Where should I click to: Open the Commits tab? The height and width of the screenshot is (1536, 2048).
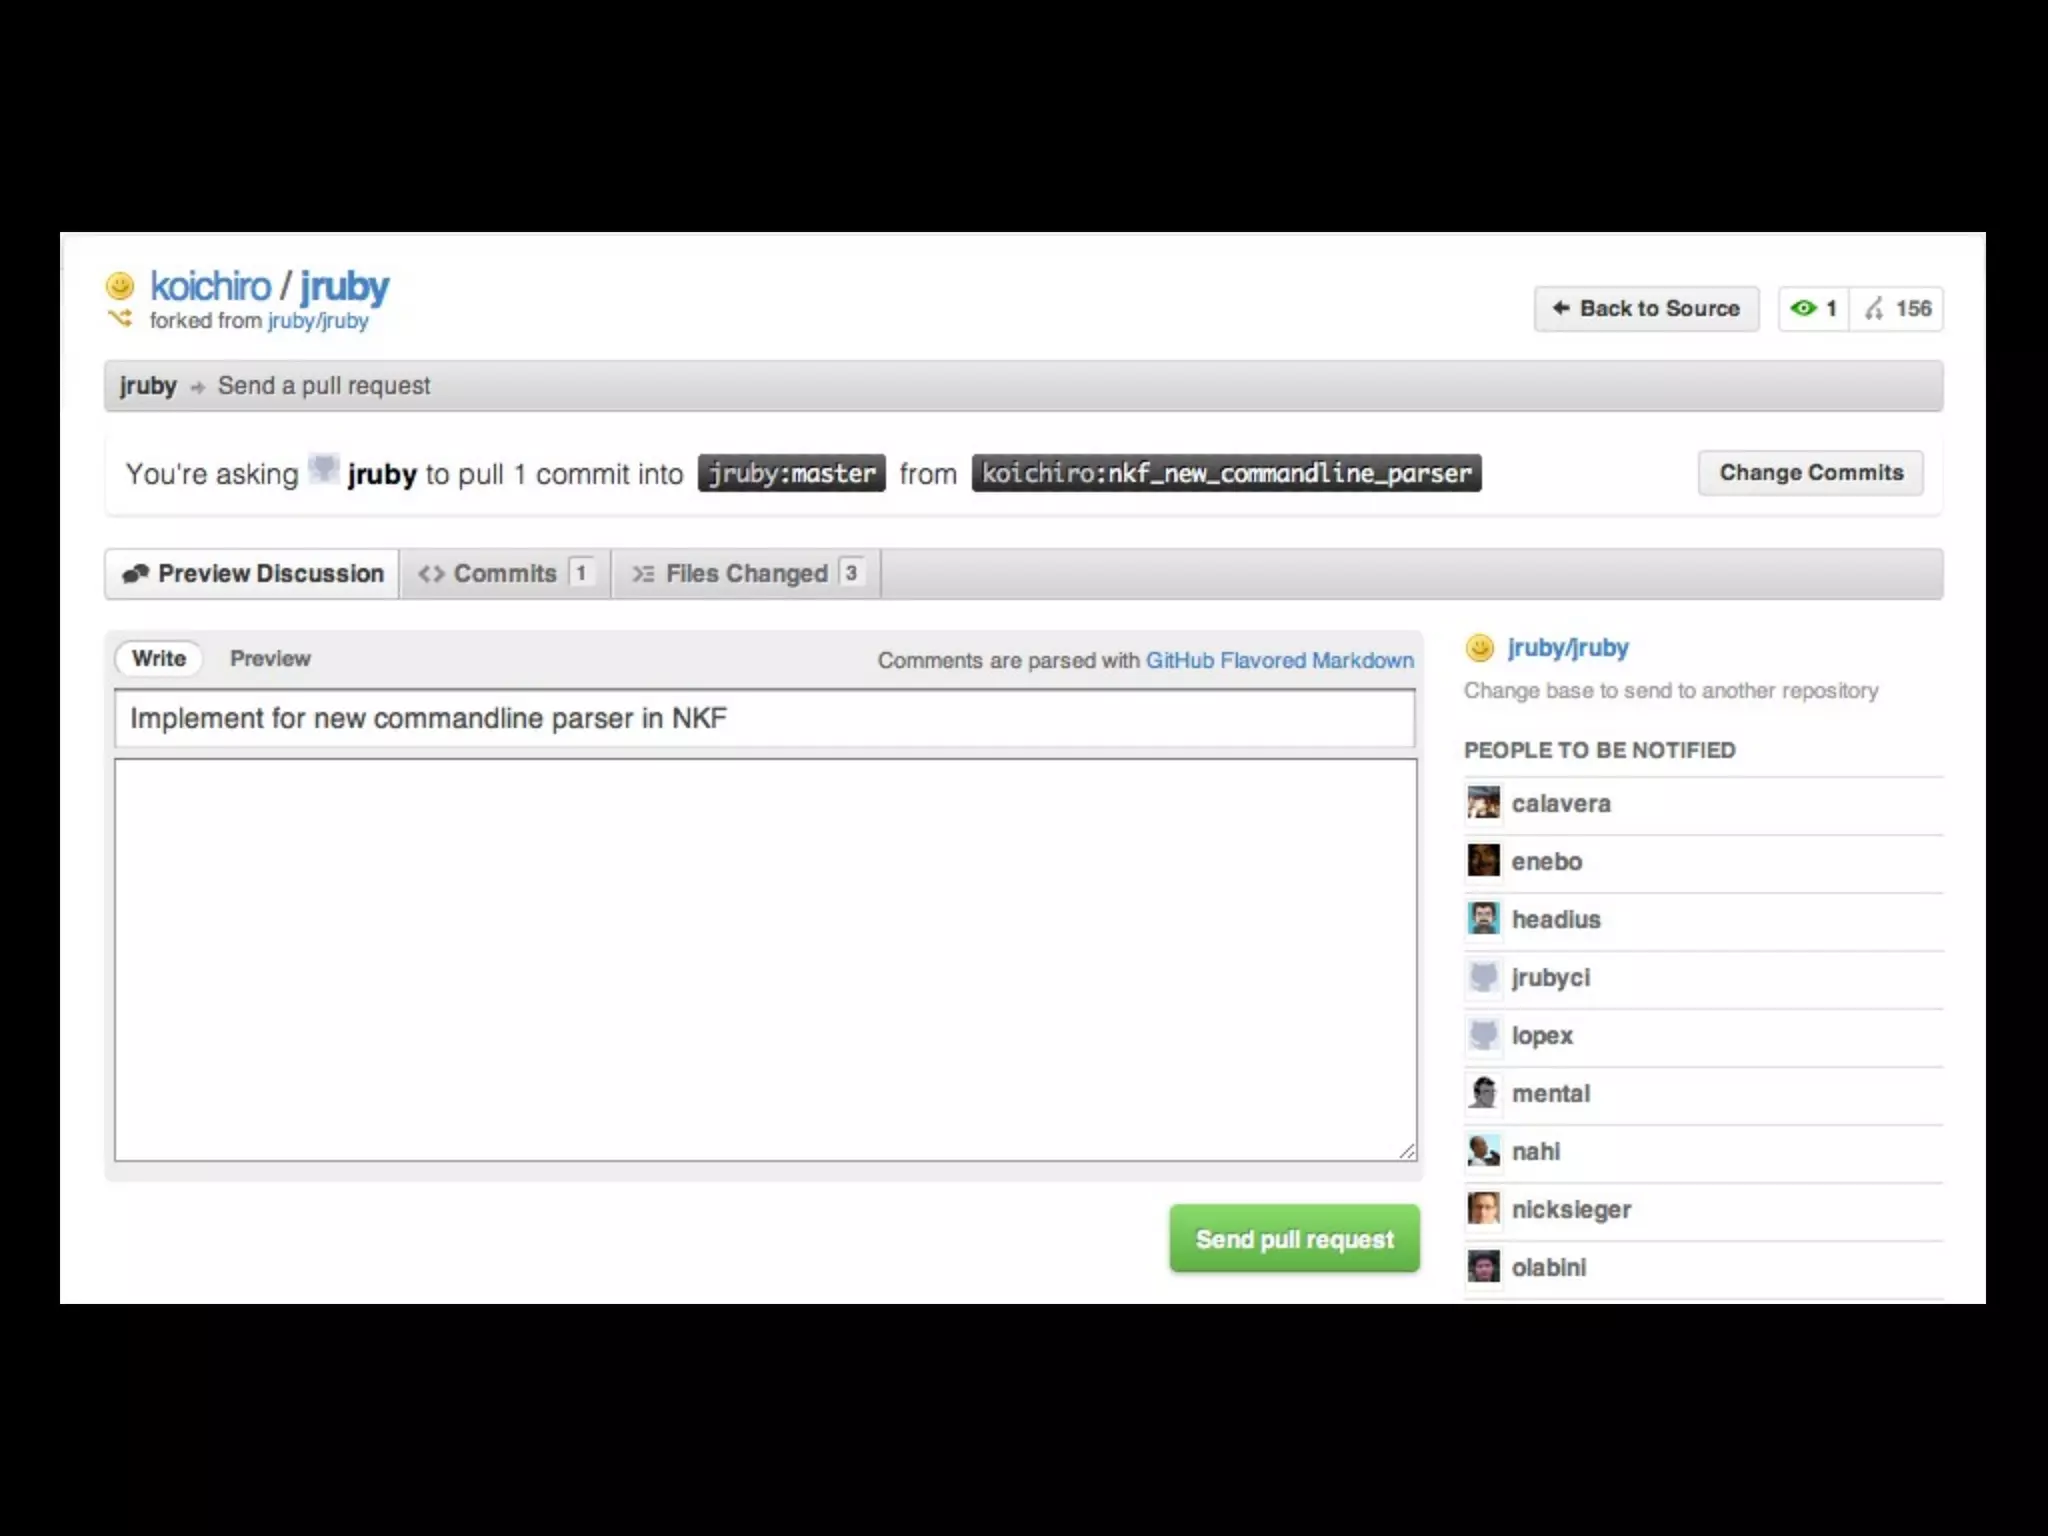pyautogui.click(x=504, y=573)
